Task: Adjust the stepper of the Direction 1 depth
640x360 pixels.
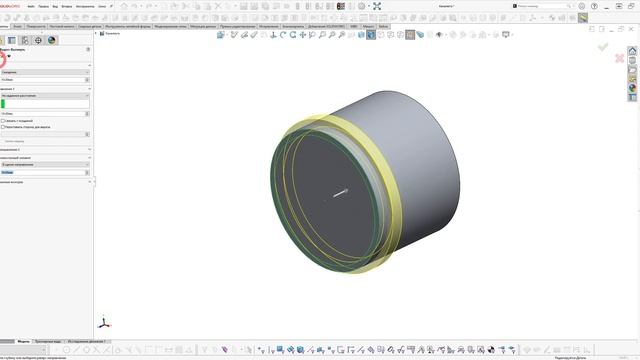Action: (87, 113)
